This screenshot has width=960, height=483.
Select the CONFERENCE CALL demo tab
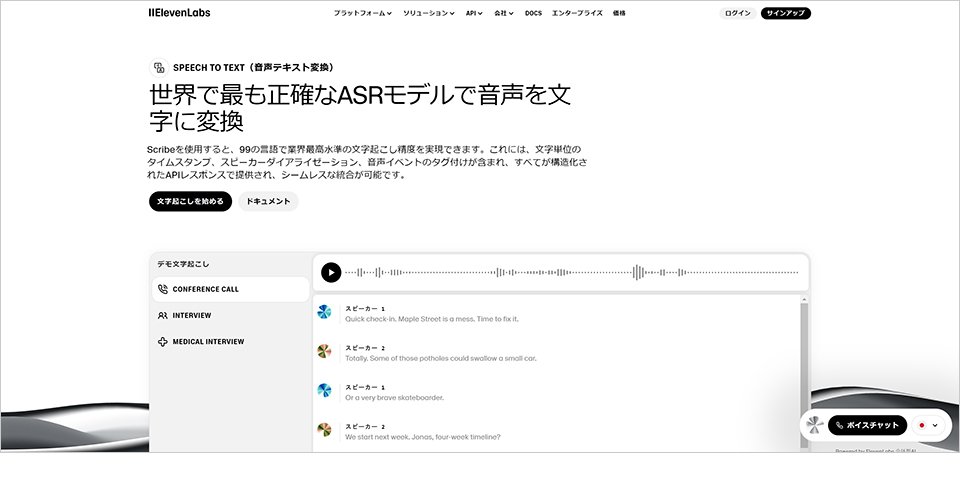point(230,289)
